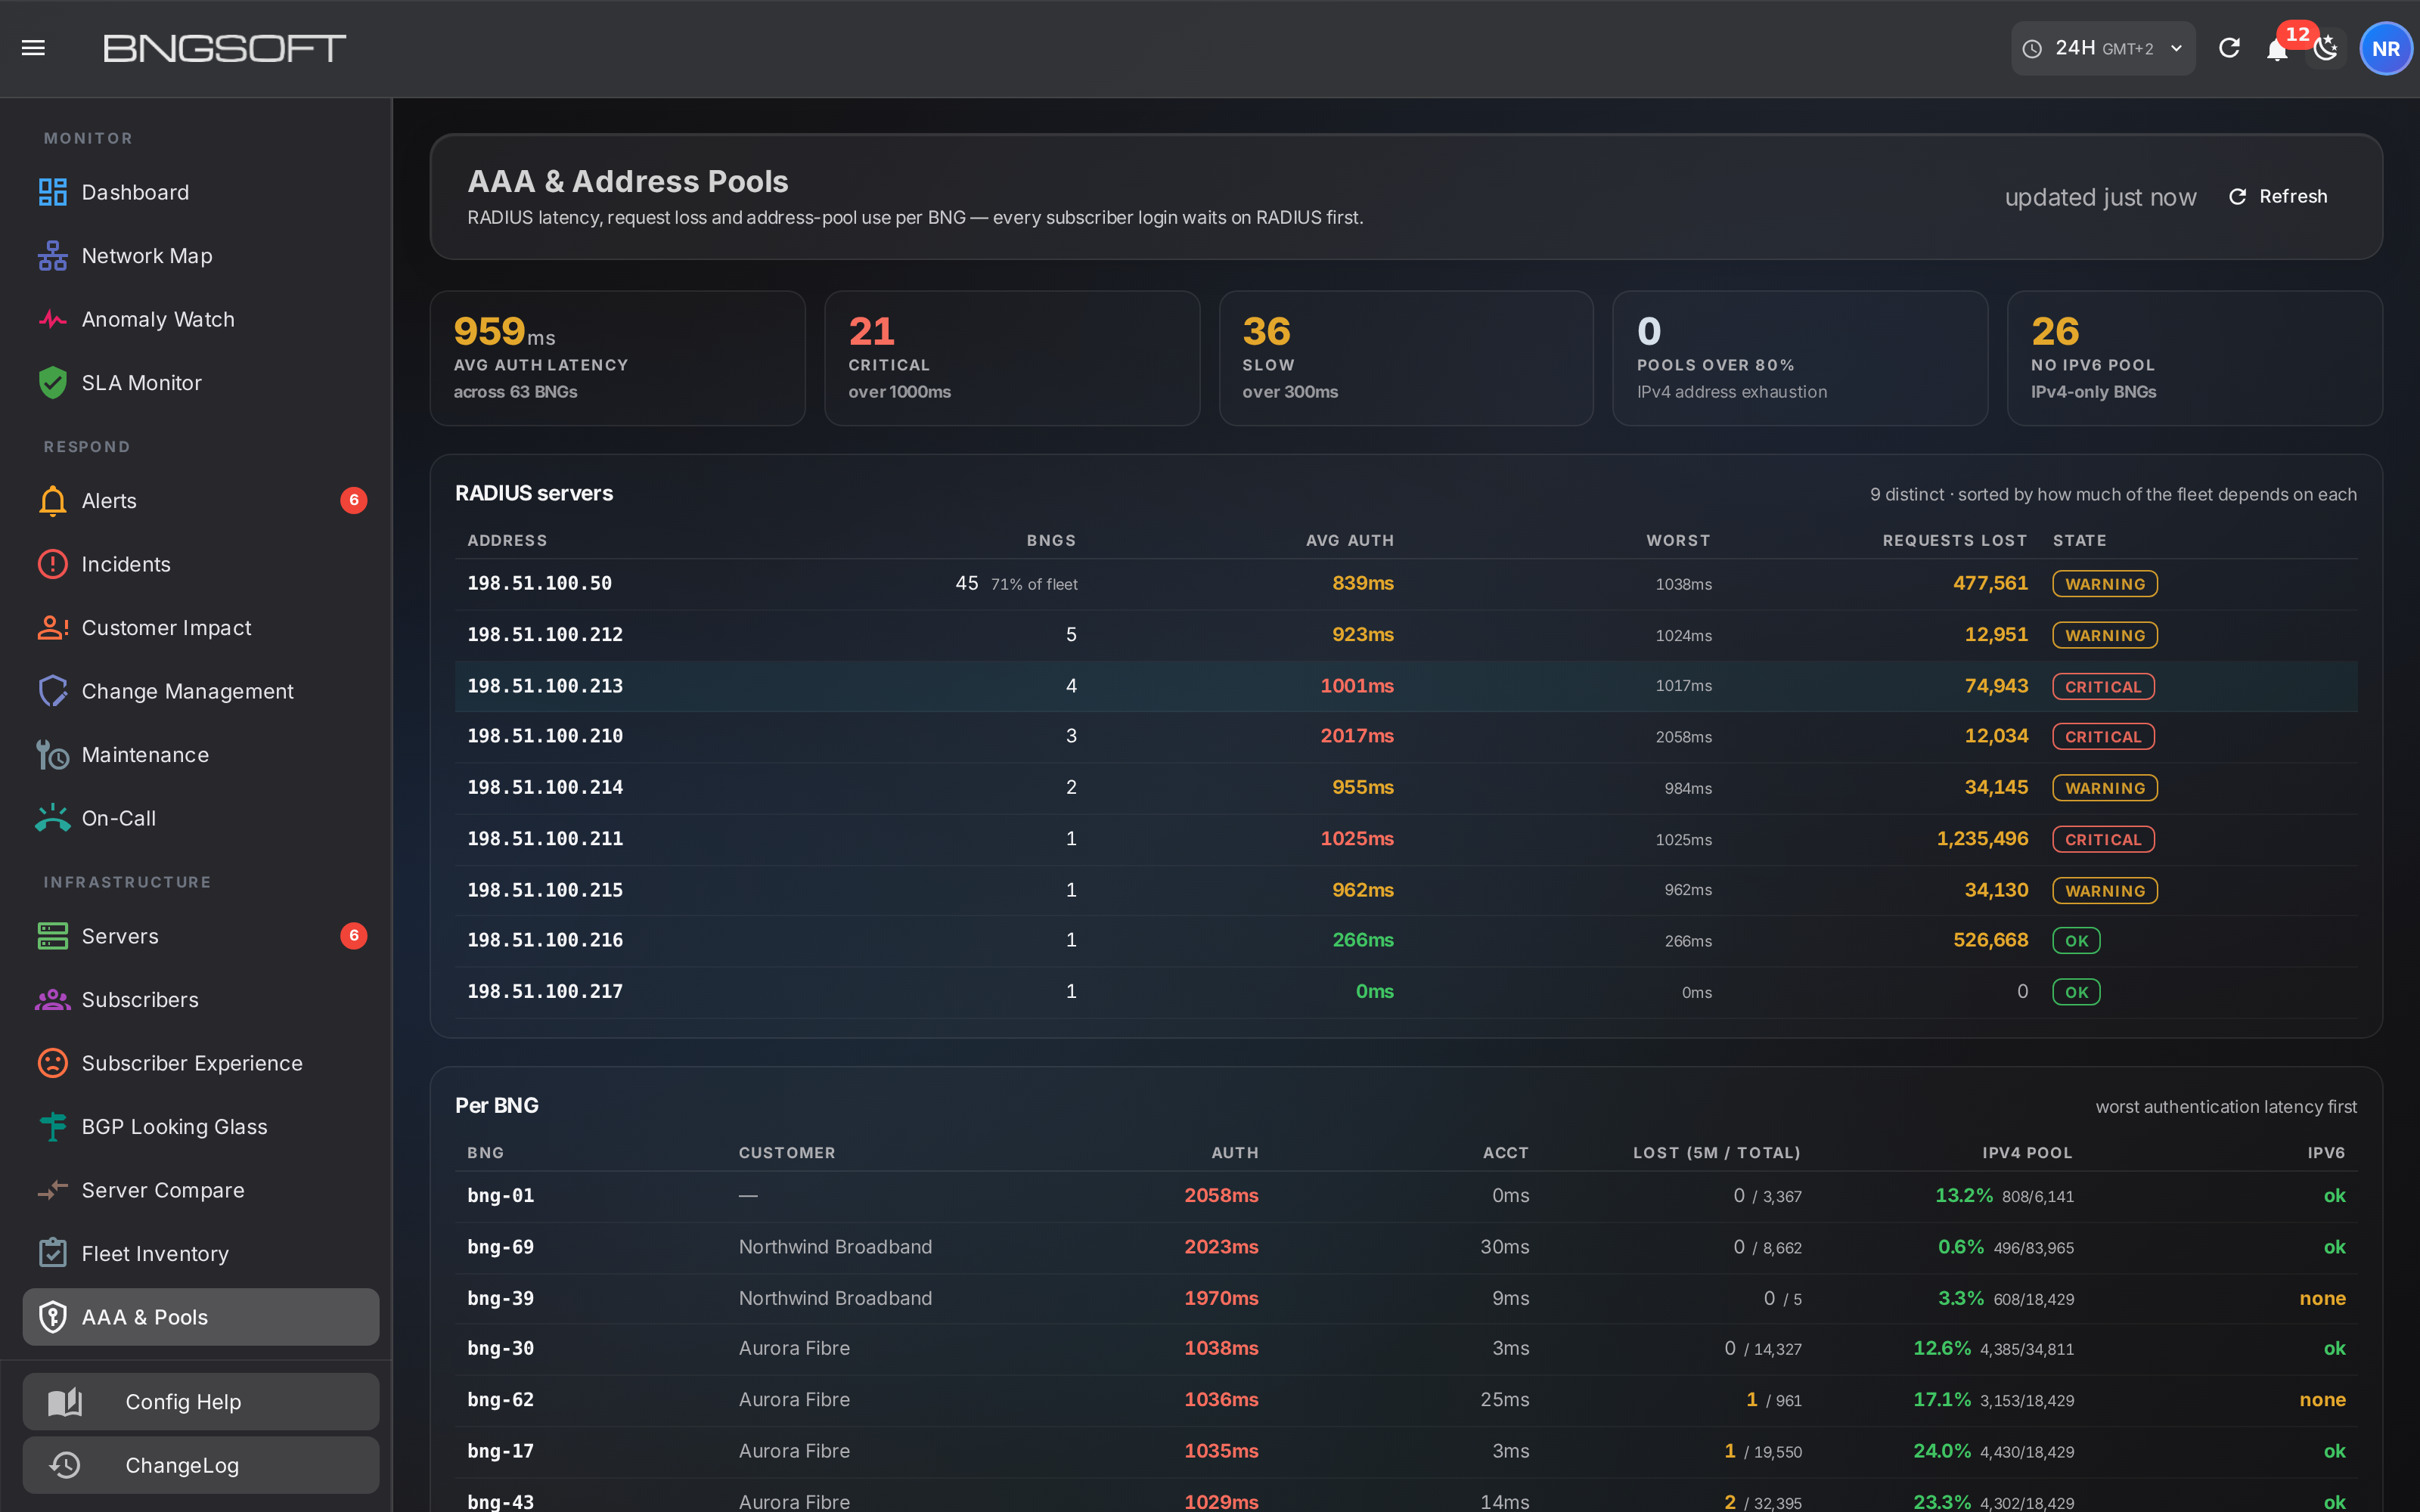Click the Subscriber Experience face icon

[x=52, y=1063]
